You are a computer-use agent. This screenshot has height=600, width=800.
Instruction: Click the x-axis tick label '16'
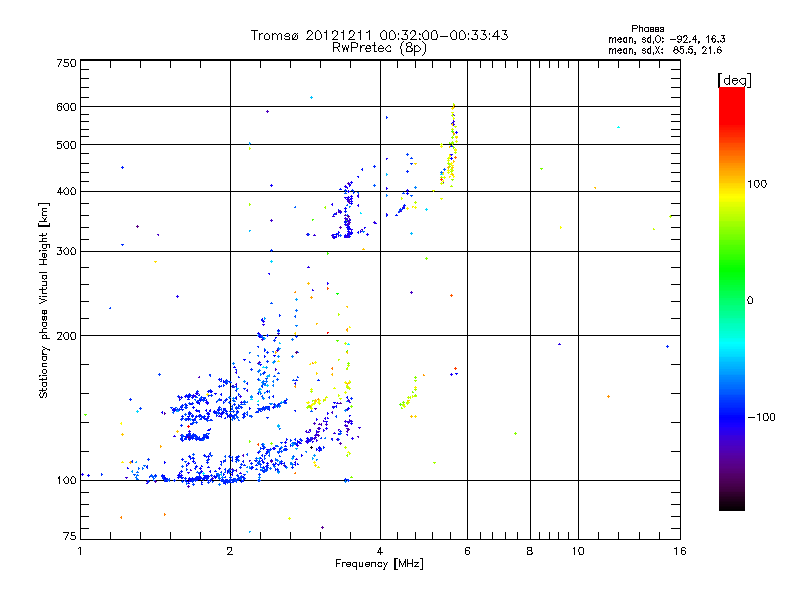pyautogui.click(x=680, y=551)
